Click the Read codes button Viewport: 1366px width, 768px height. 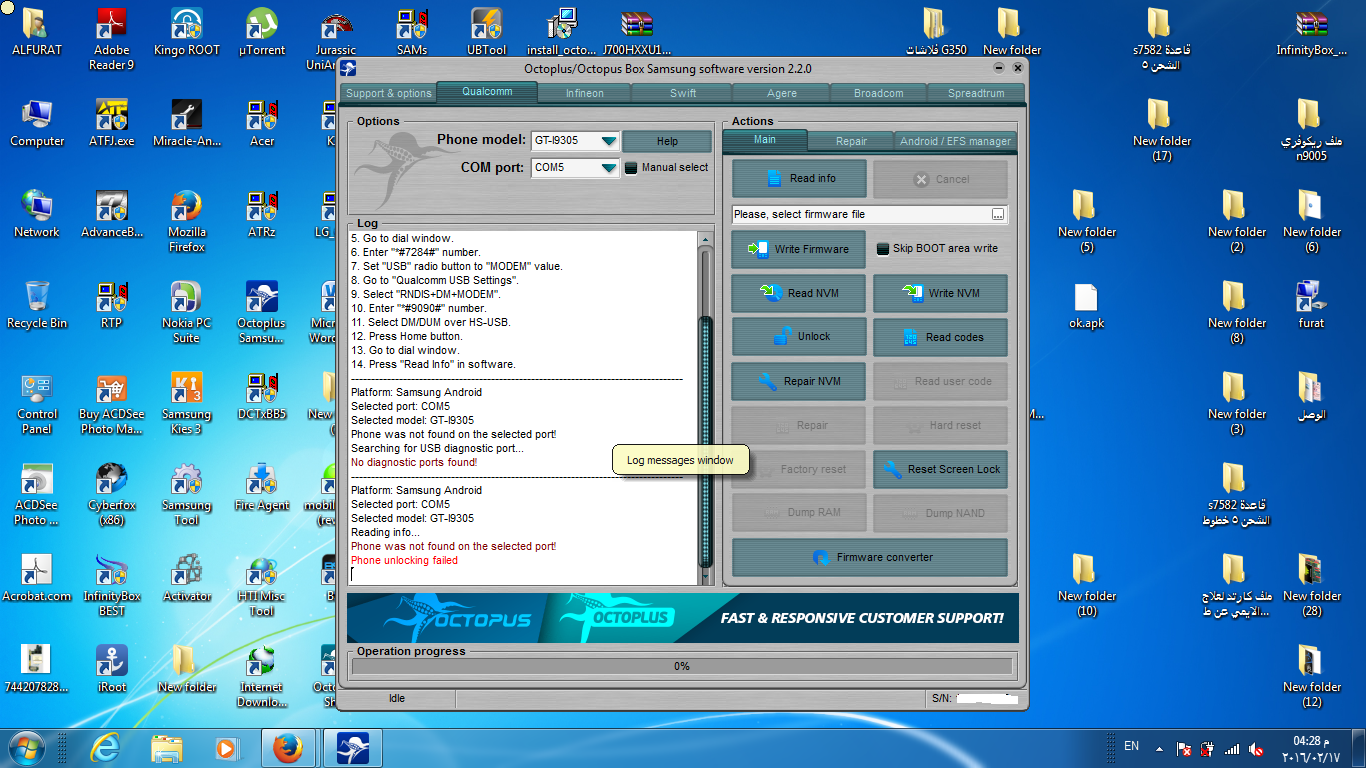pos(940,337)
